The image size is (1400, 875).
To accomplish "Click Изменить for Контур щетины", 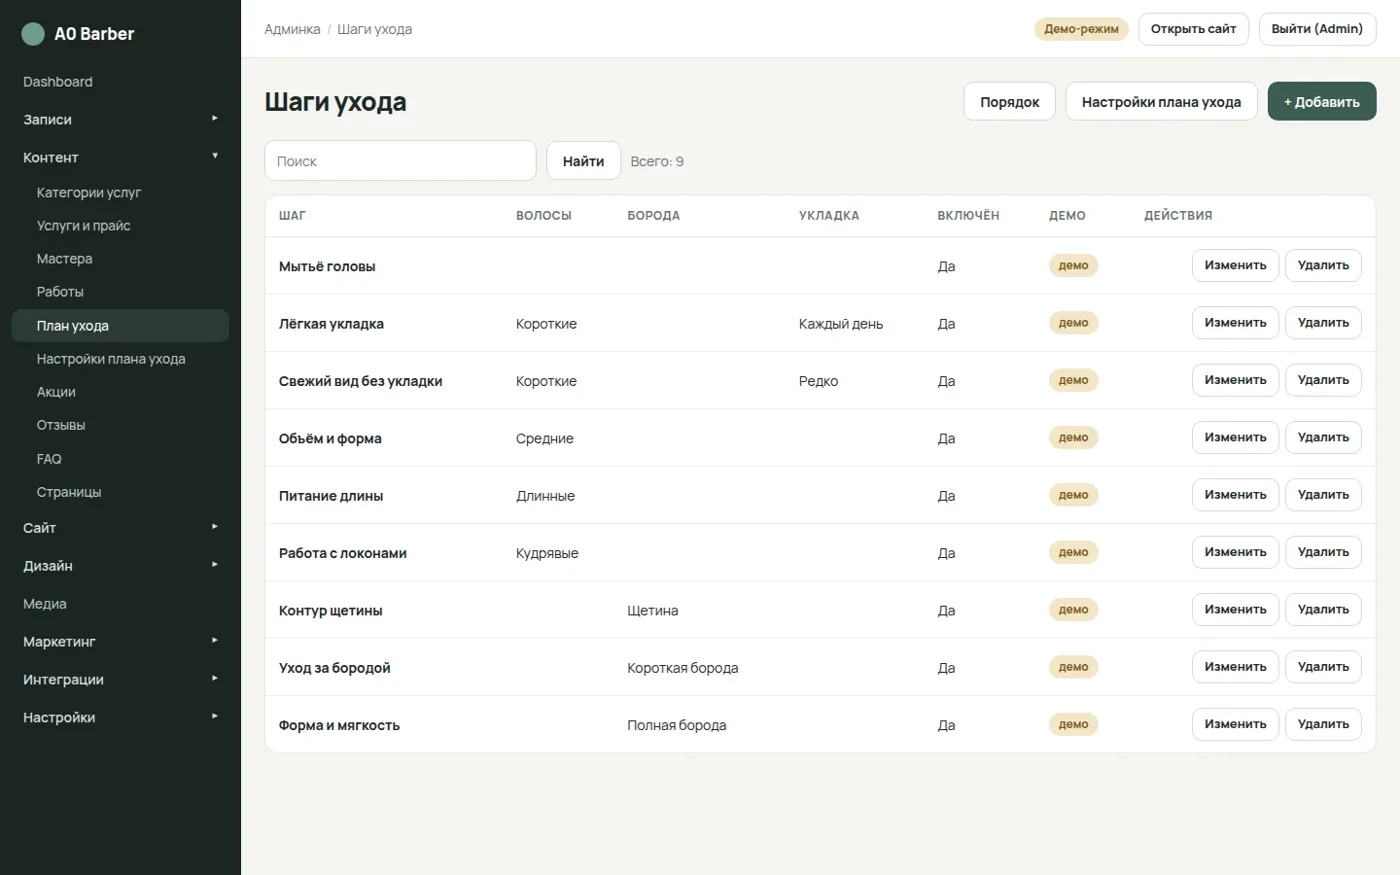I will (x=1235, y=610).
